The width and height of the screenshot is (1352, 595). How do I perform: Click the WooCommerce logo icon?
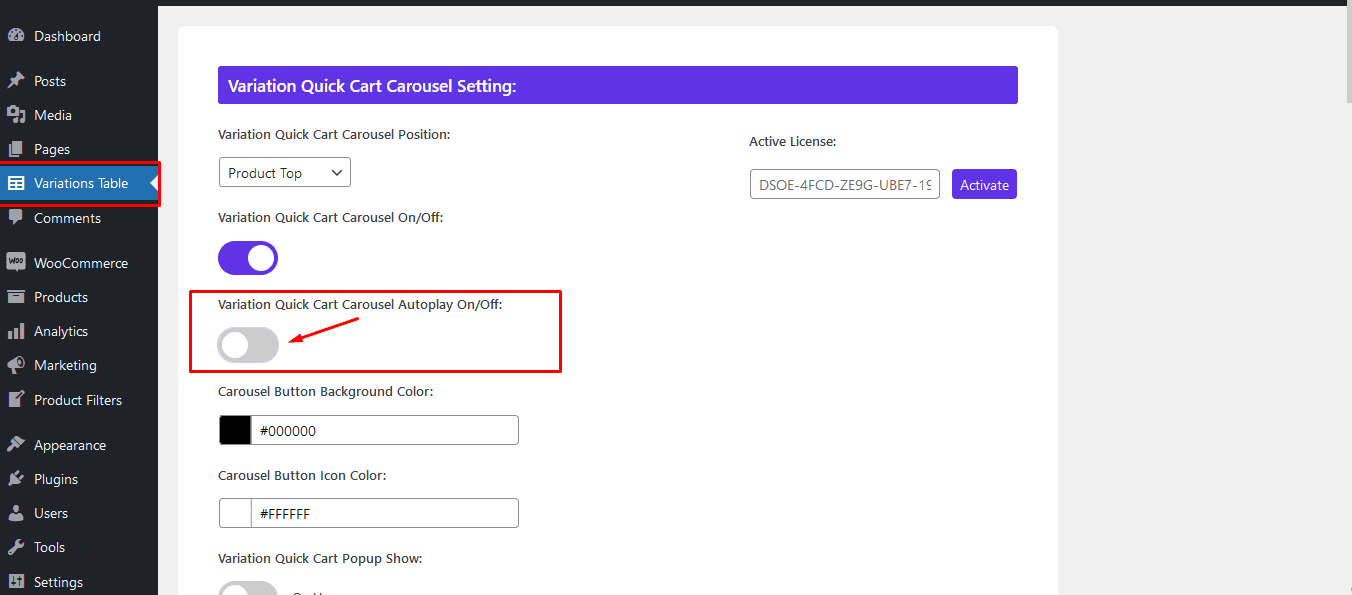pyautogui.click(x=16, y=263)
